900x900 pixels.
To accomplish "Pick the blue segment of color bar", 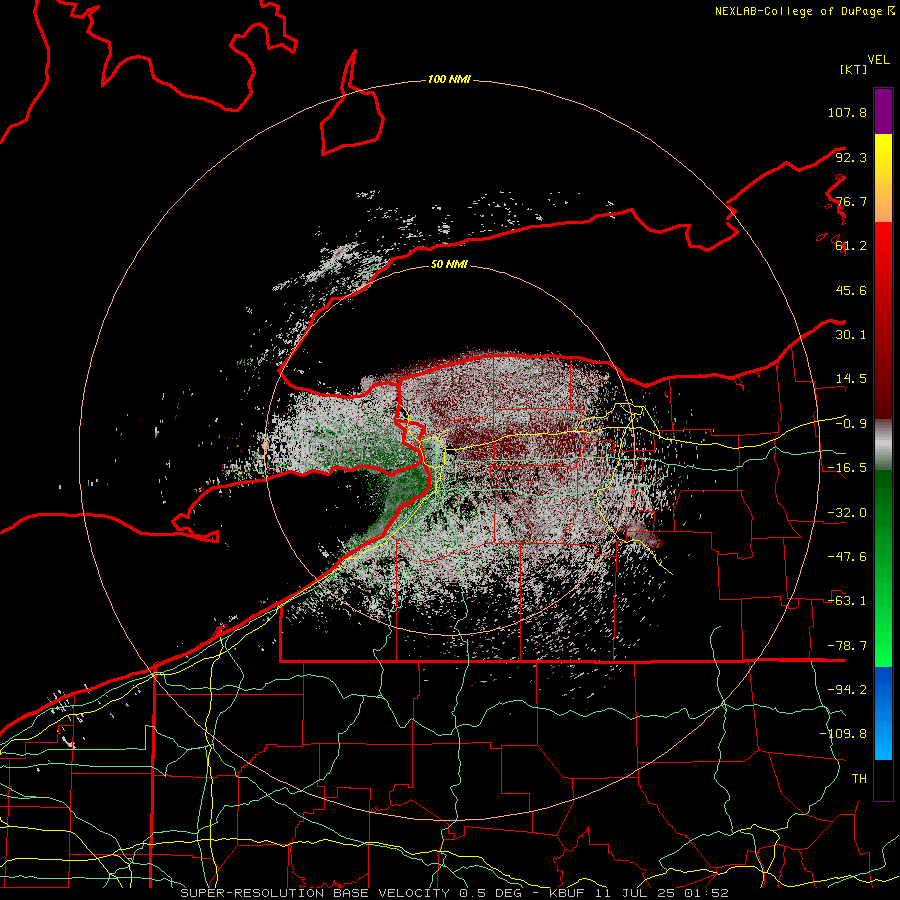I will 883,713.
